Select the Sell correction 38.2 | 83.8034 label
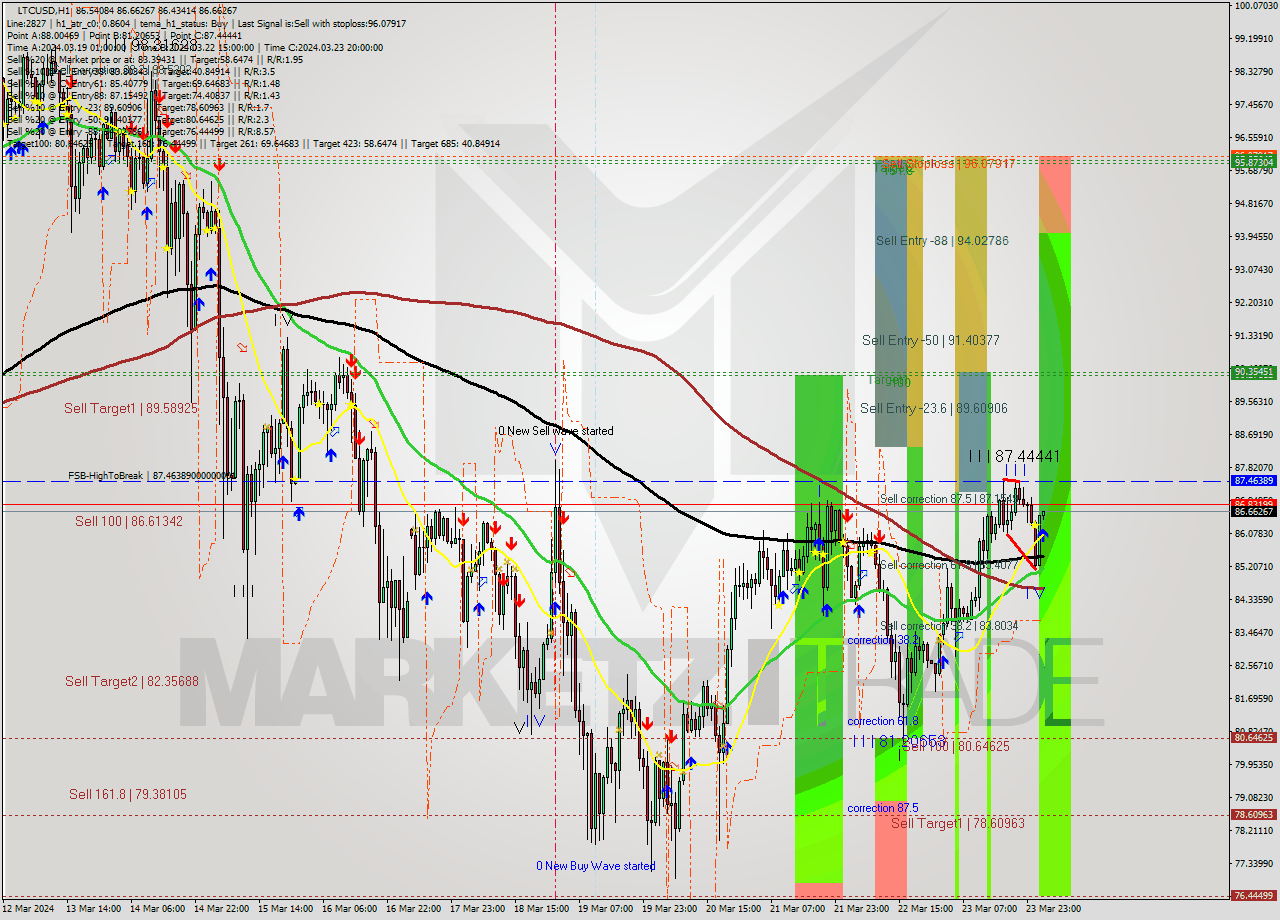Viewport: 1280px width, 920px height. (x=949, y=626)
